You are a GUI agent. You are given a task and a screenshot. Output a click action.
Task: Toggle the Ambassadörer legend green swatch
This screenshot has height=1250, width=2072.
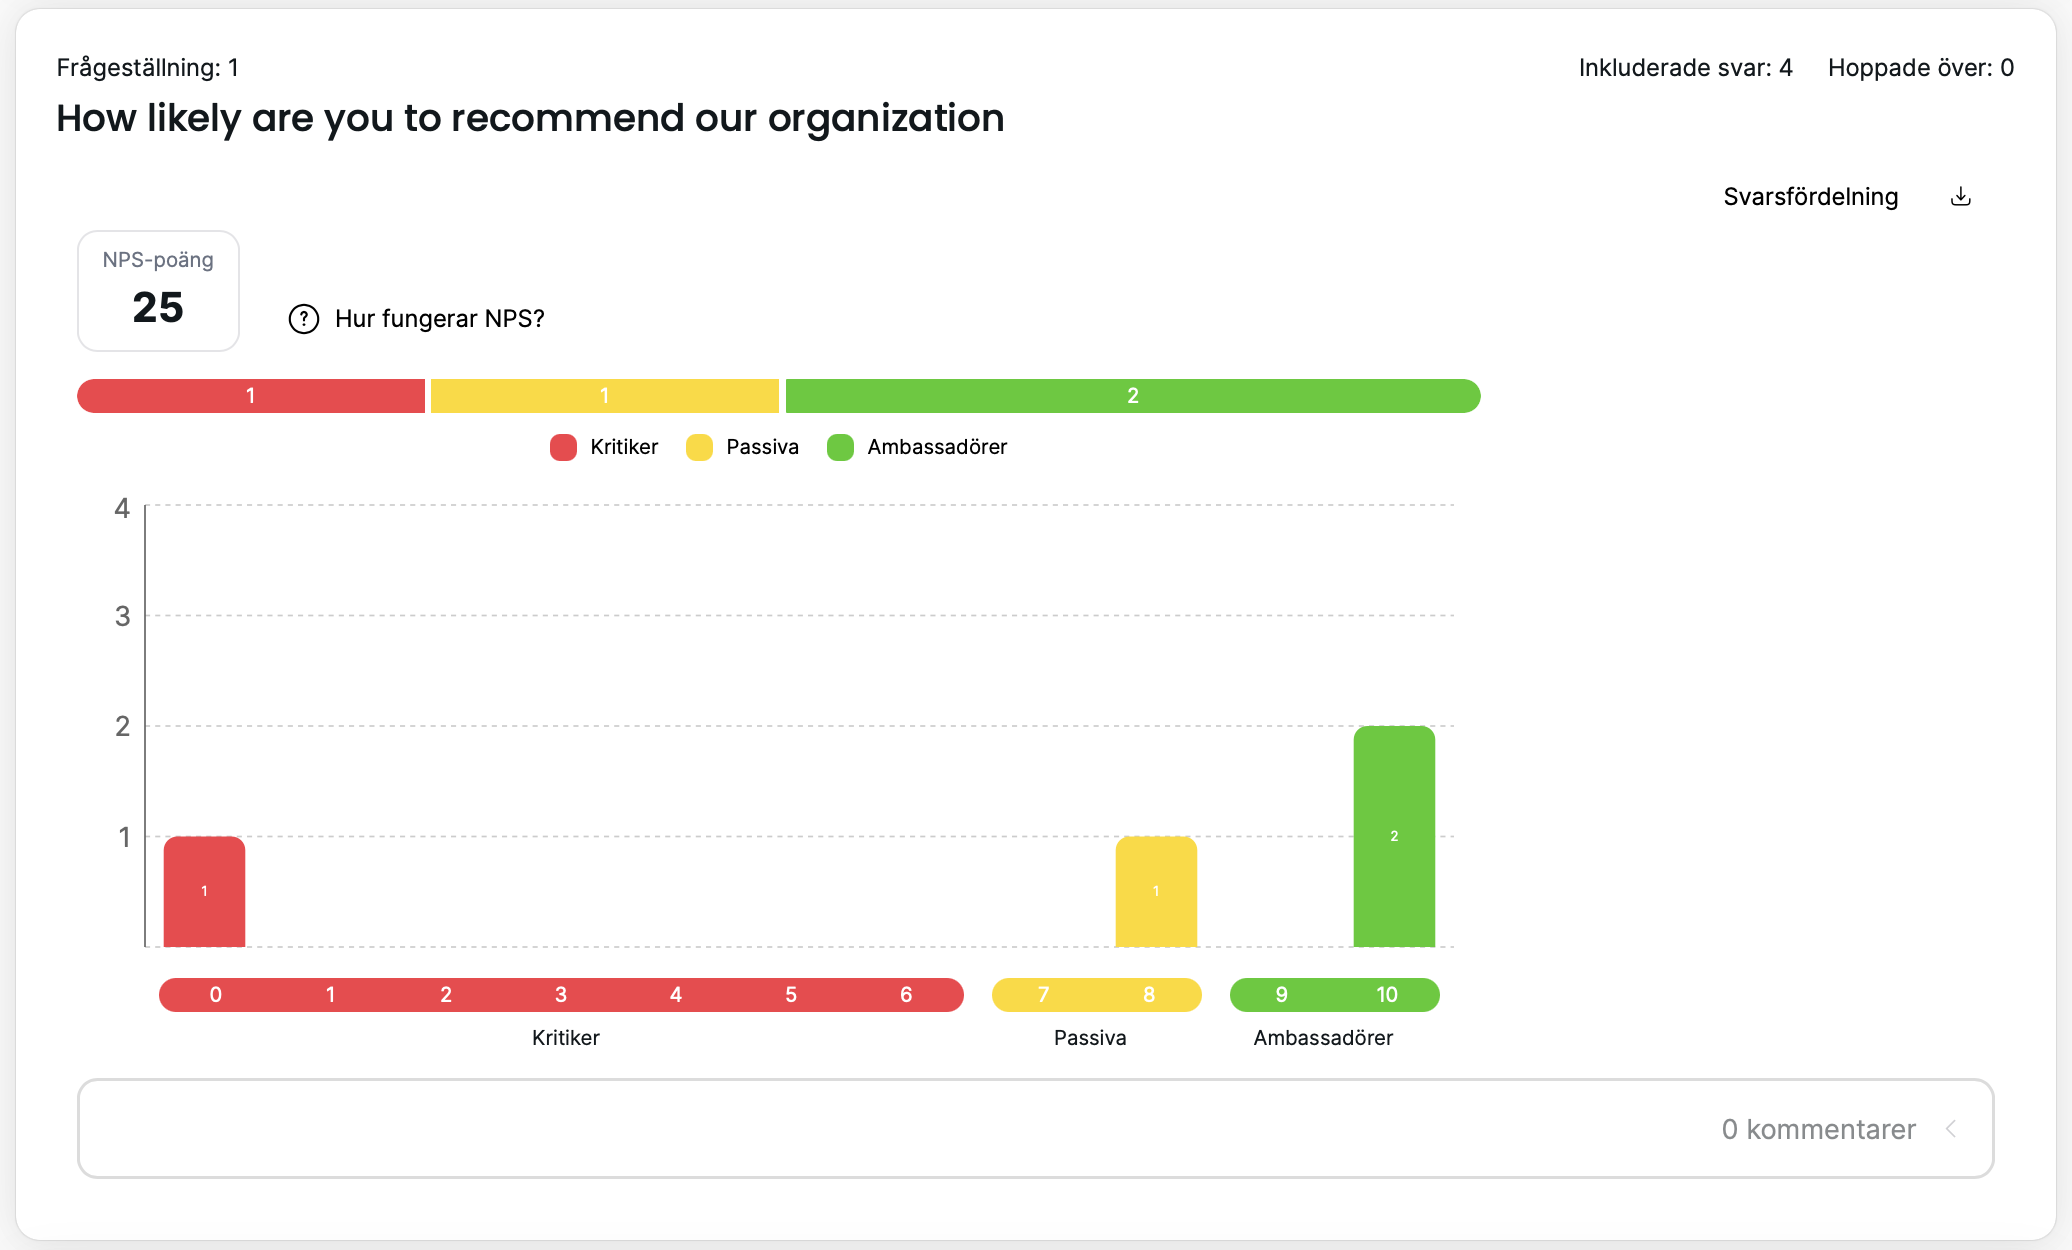(840, 447)
